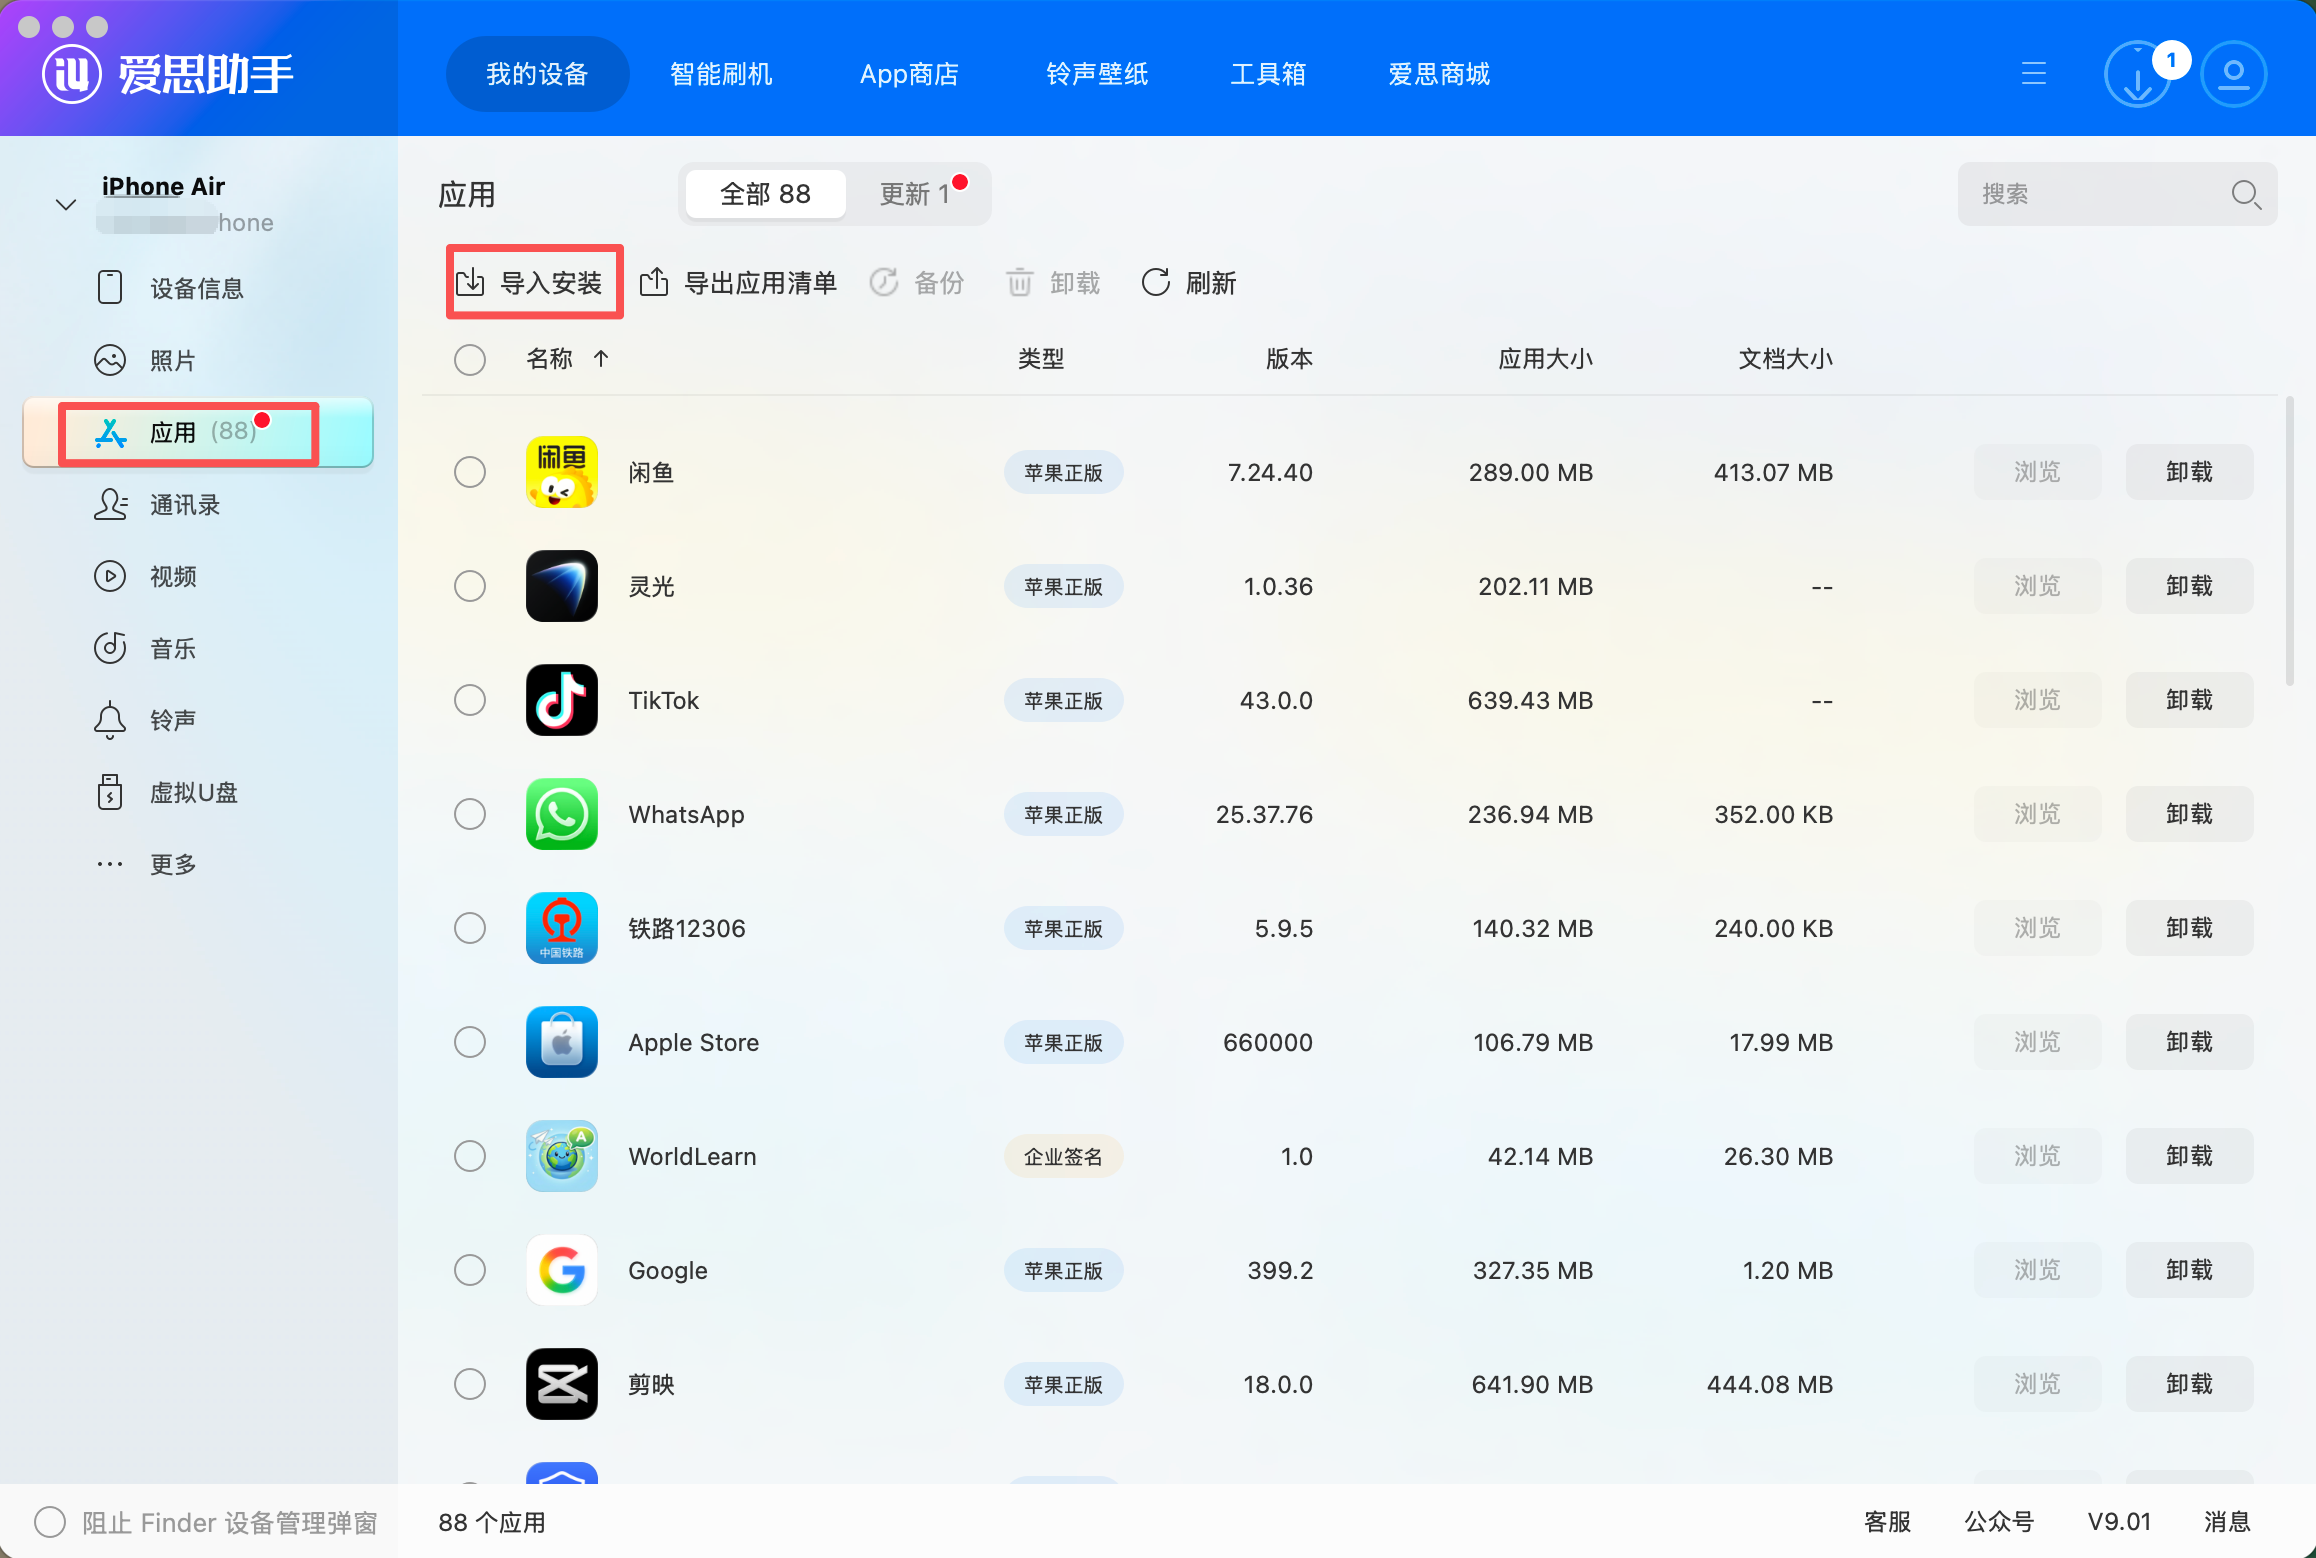Click the download manager icon with badge
Viewport: 2316px width, 1558px height.
point(2138,75)
